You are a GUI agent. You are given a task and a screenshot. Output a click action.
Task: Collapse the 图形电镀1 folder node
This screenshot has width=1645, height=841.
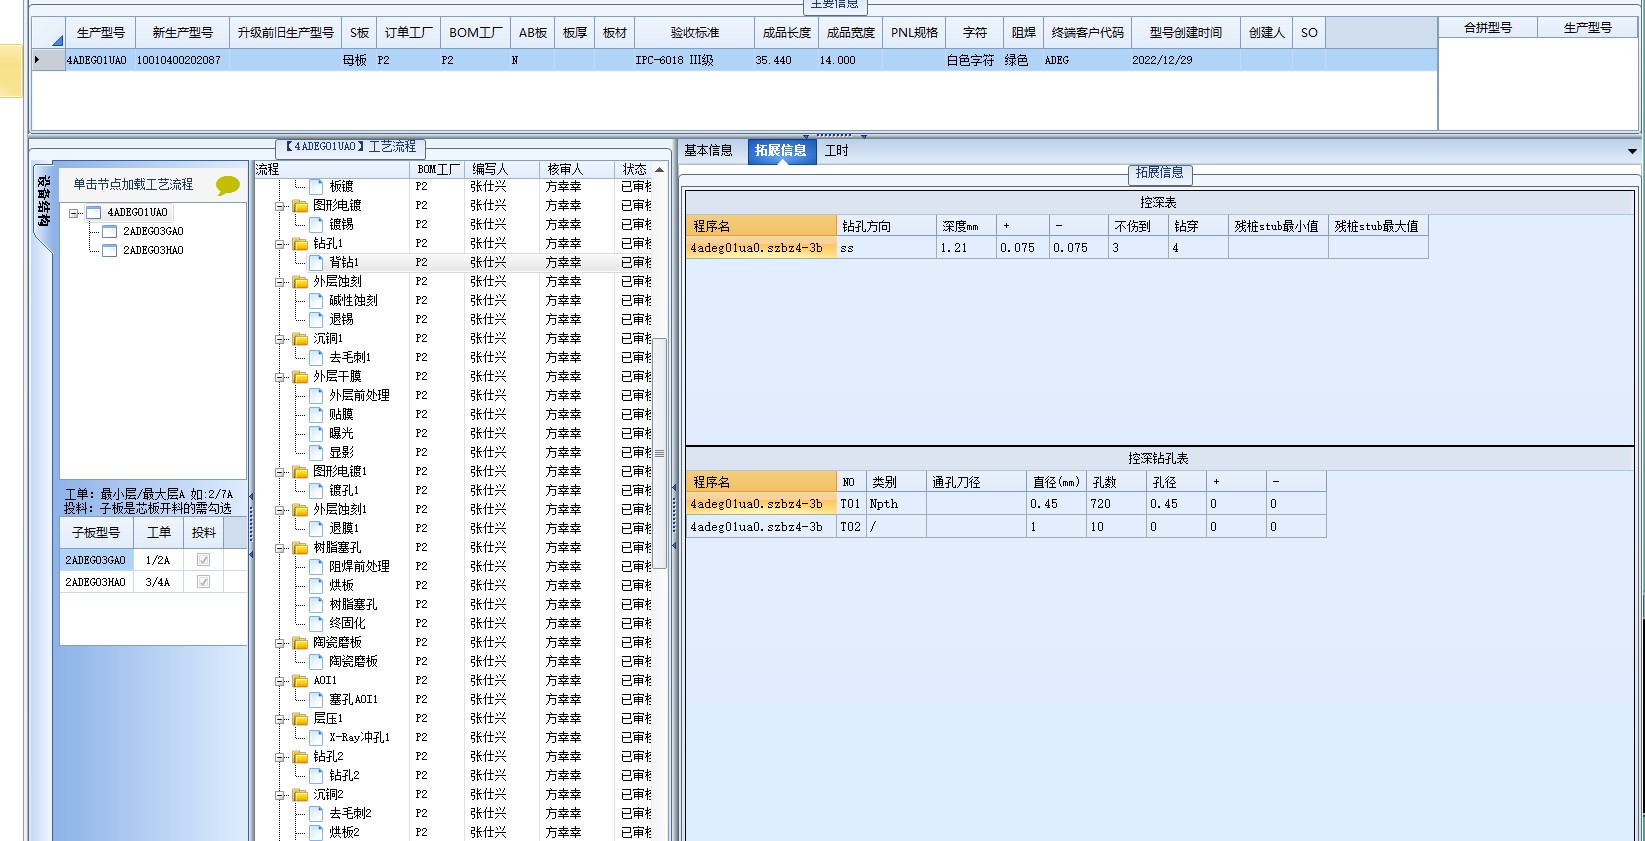point(281,472)
